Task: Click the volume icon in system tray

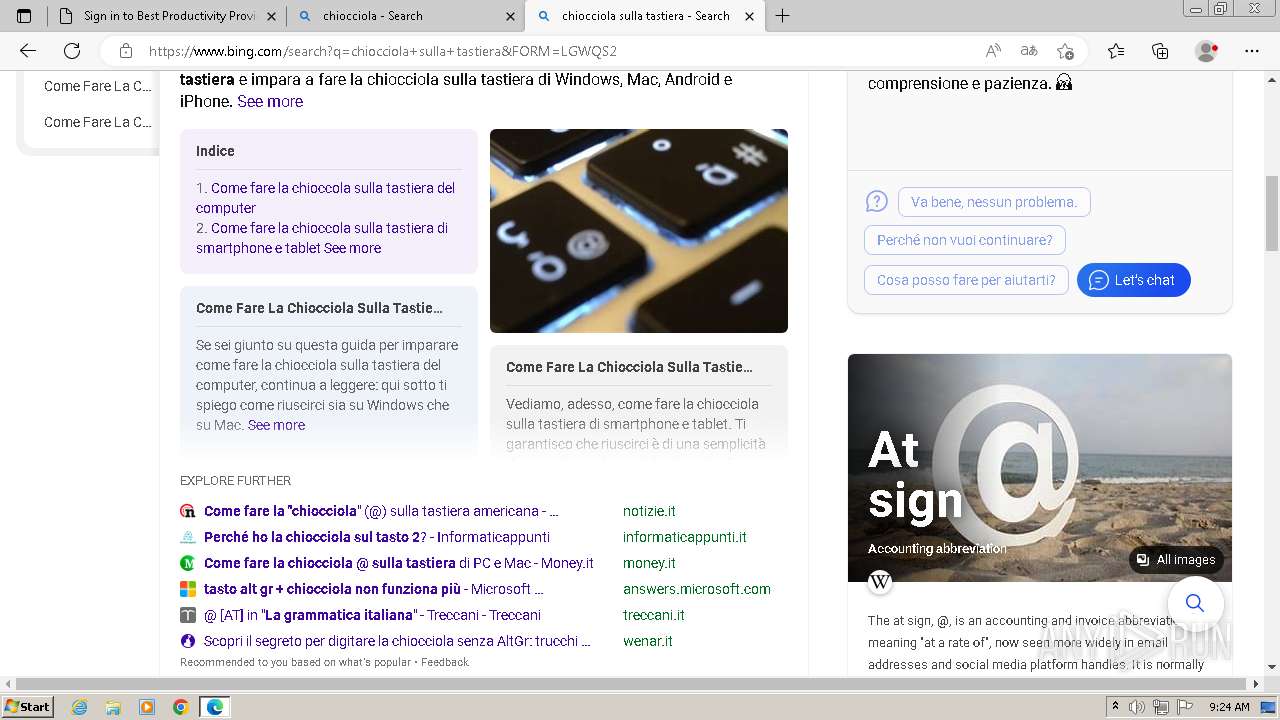Action: (x=1138, y=707)
